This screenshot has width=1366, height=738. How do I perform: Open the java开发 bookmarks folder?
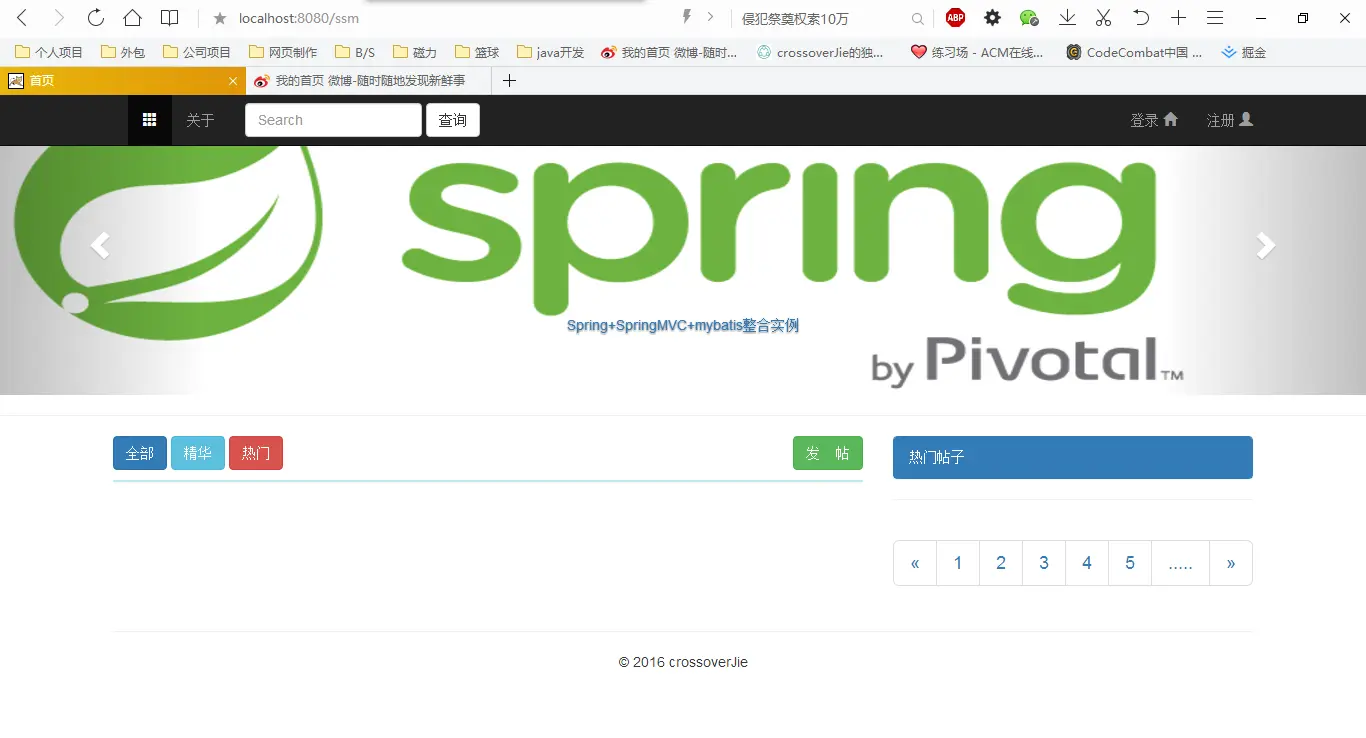551,52
